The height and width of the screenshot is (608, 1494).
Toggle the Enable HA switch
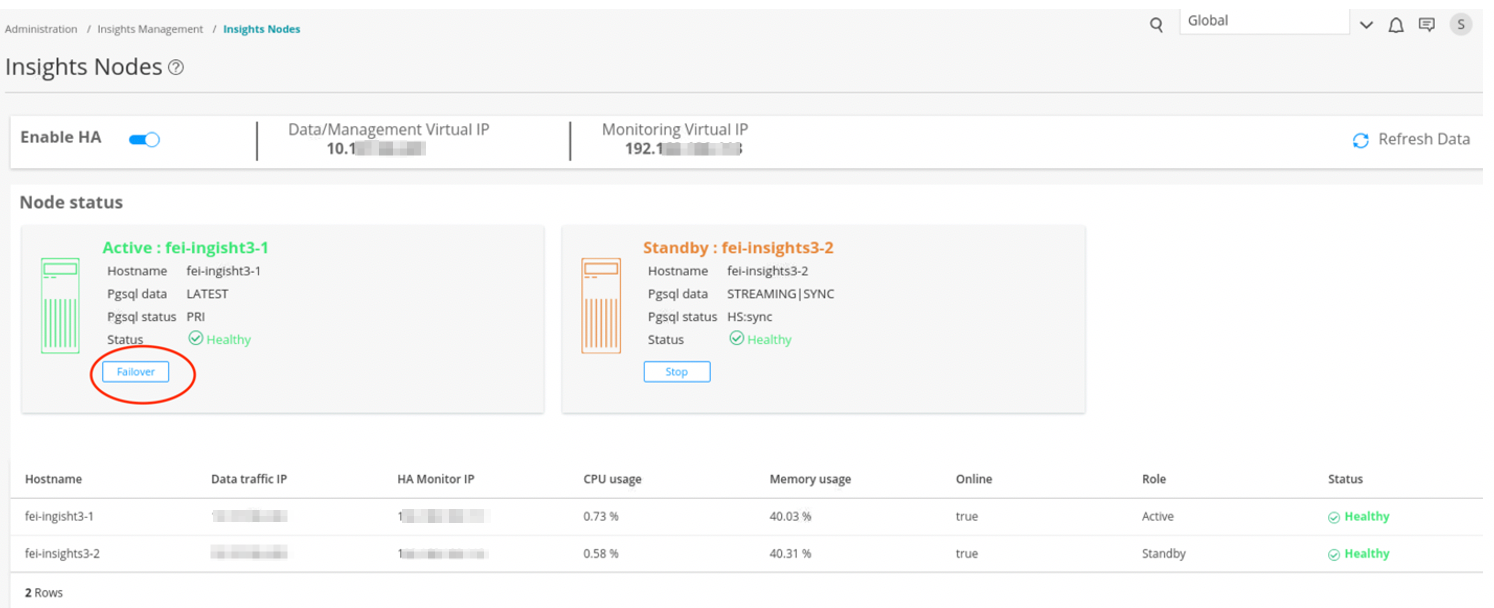tap(145, 139)
